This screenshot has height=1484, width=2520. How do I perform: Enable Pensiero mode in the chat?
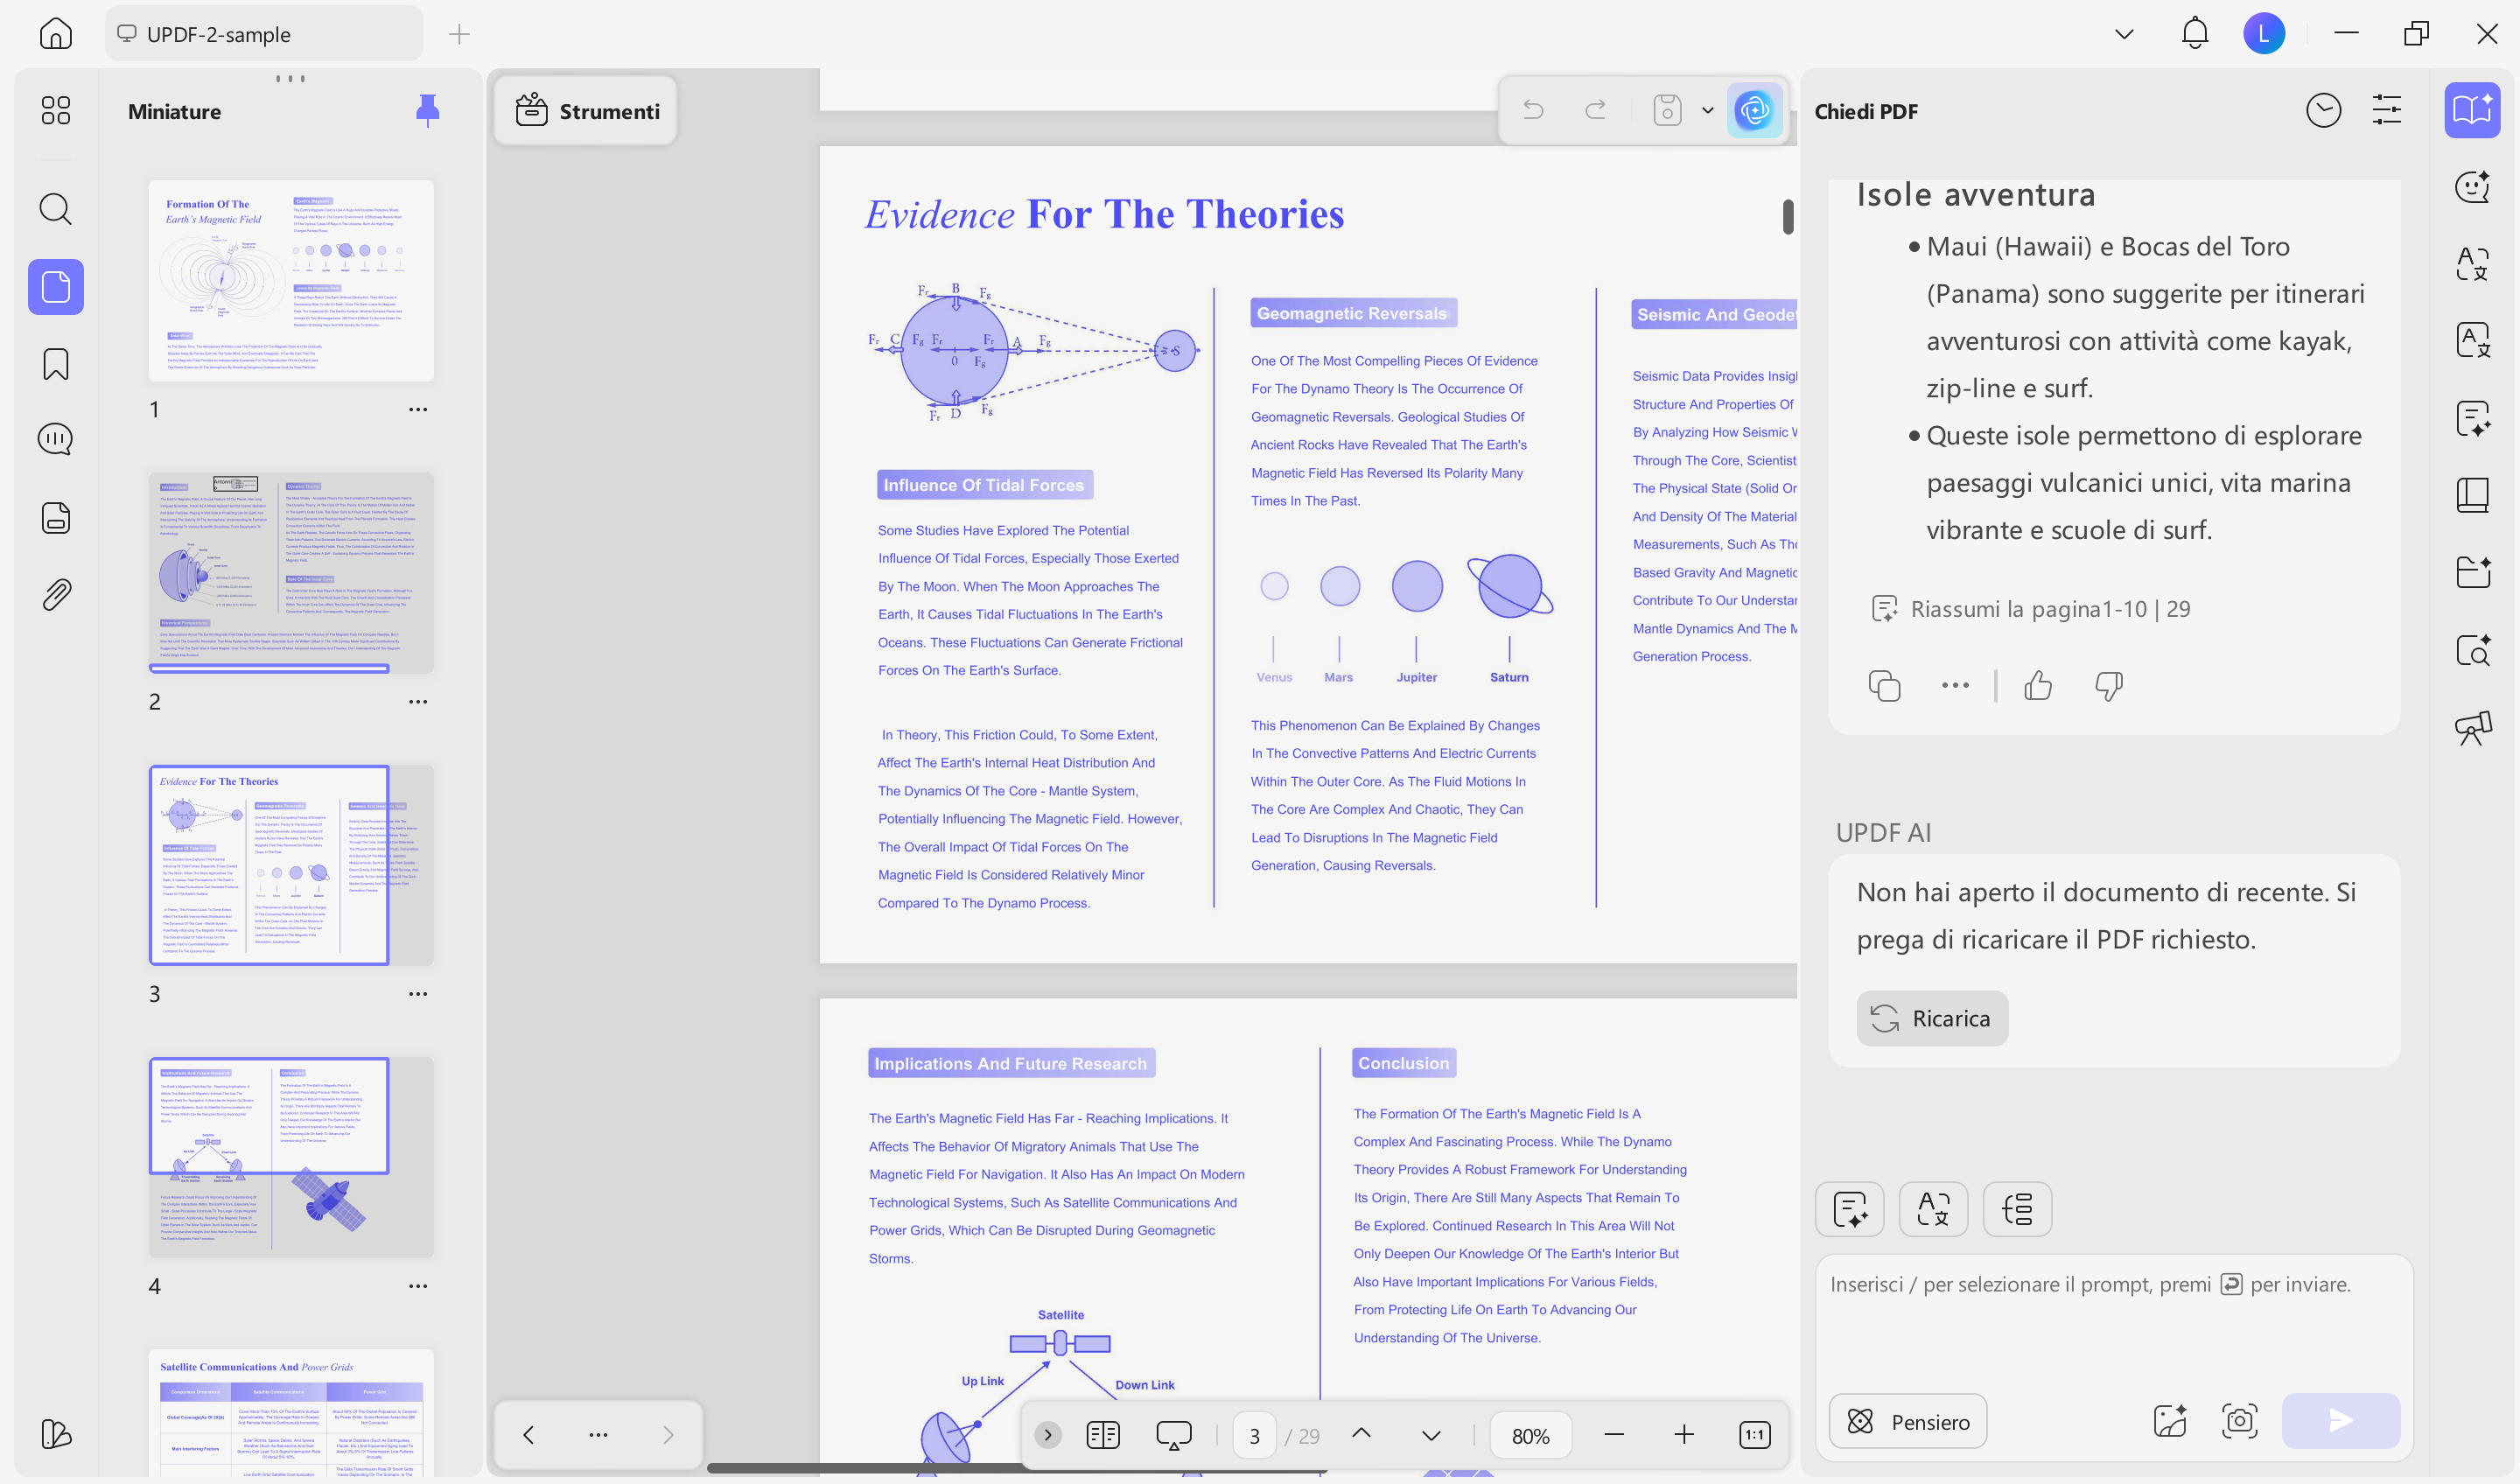[x=1906, y=1421]
